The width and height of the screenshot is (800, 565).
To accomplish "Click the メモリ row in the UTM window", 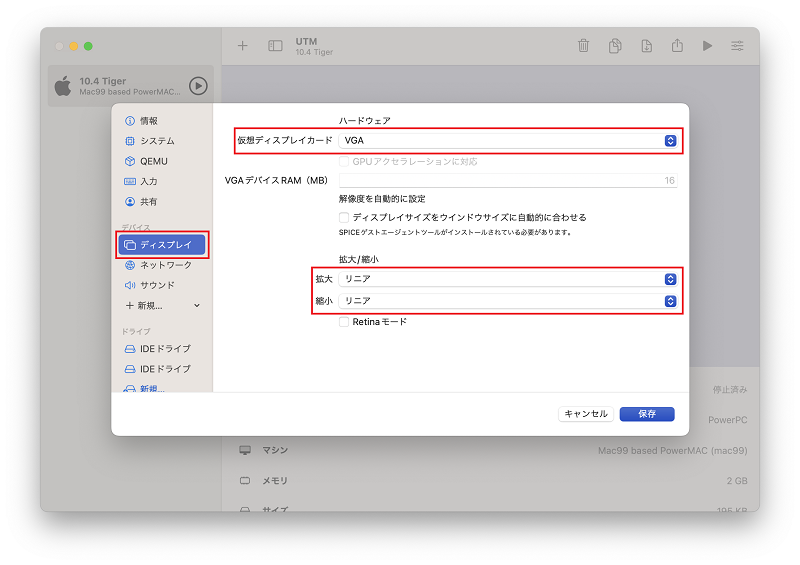I will [493, 481].
